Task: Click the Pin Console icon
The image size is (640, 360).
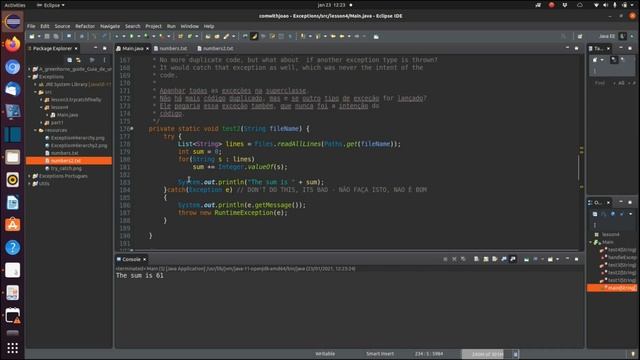Action: point(526,259)
